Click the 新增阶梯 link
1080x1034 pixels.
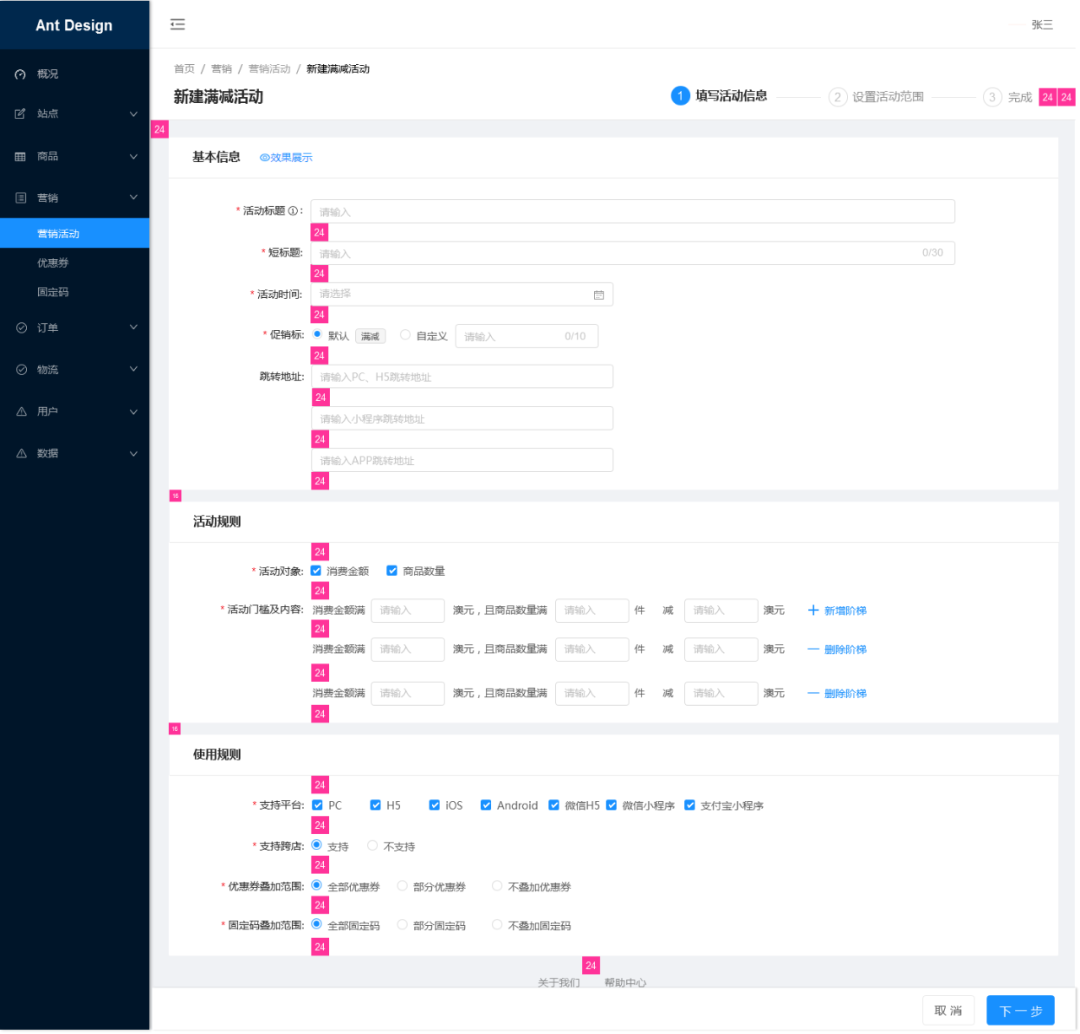845,611
